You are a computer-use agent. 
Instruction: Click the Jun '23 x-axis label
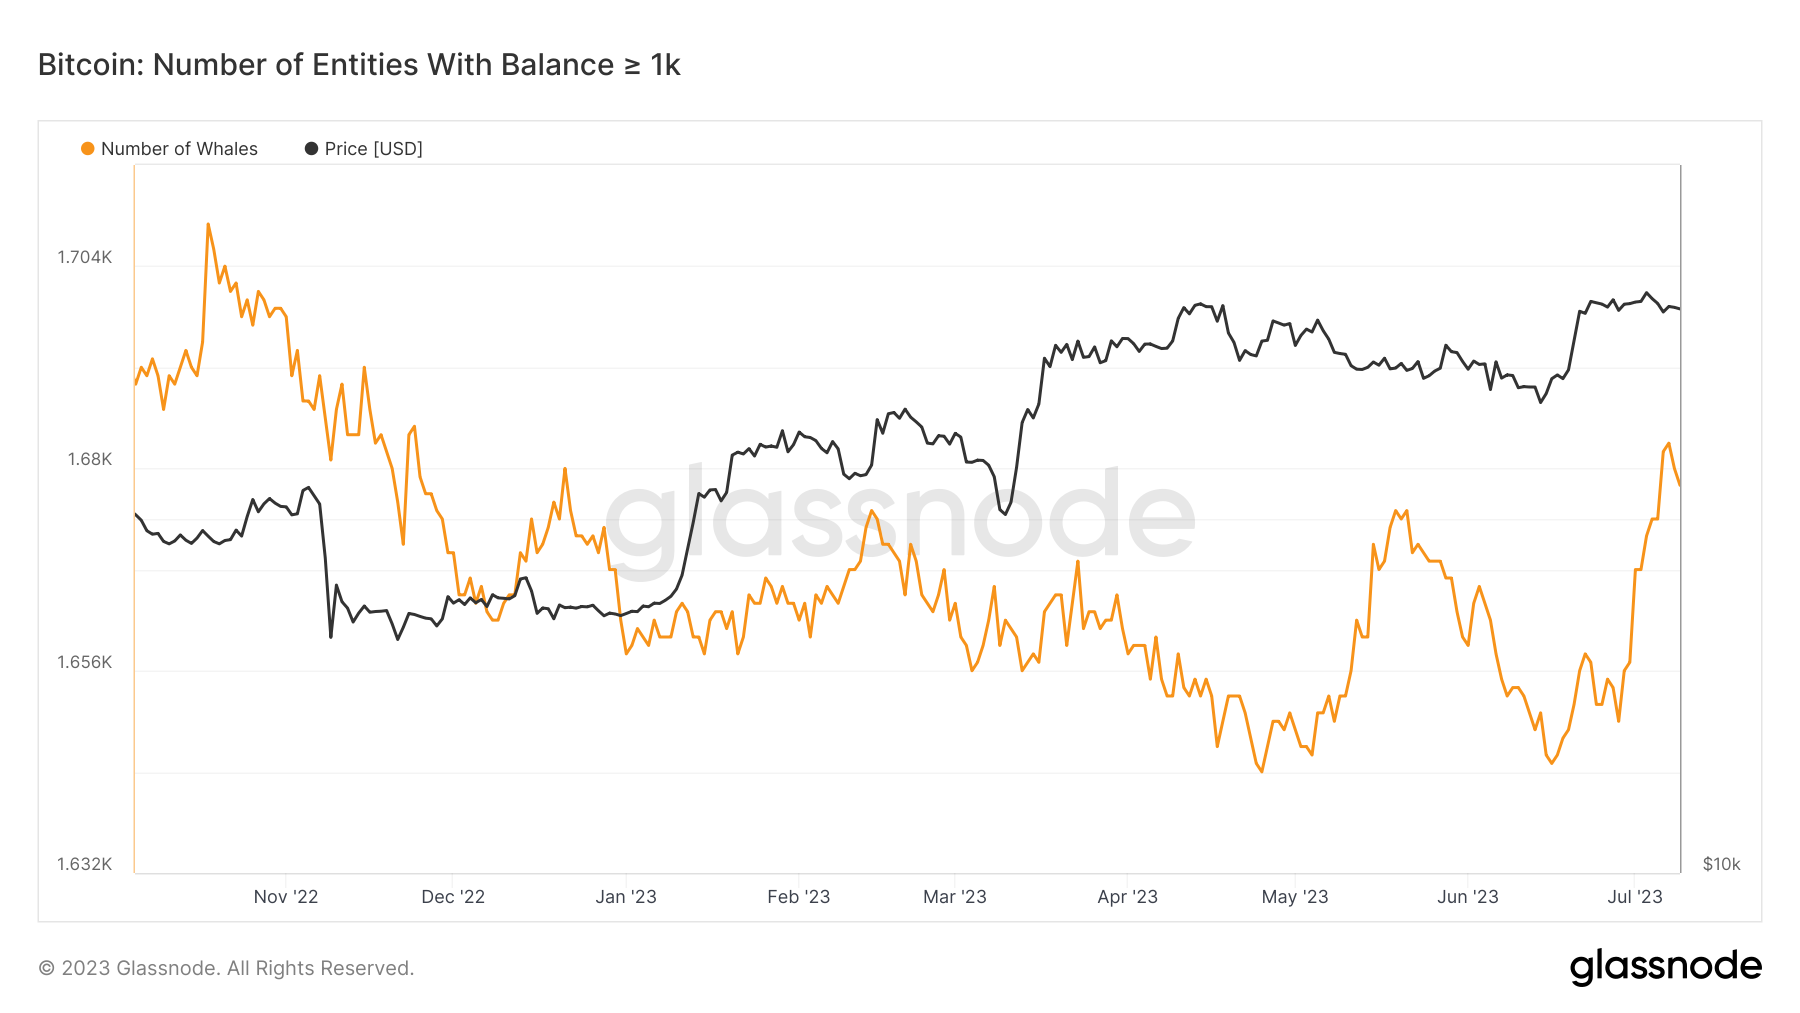point(1468,897)
